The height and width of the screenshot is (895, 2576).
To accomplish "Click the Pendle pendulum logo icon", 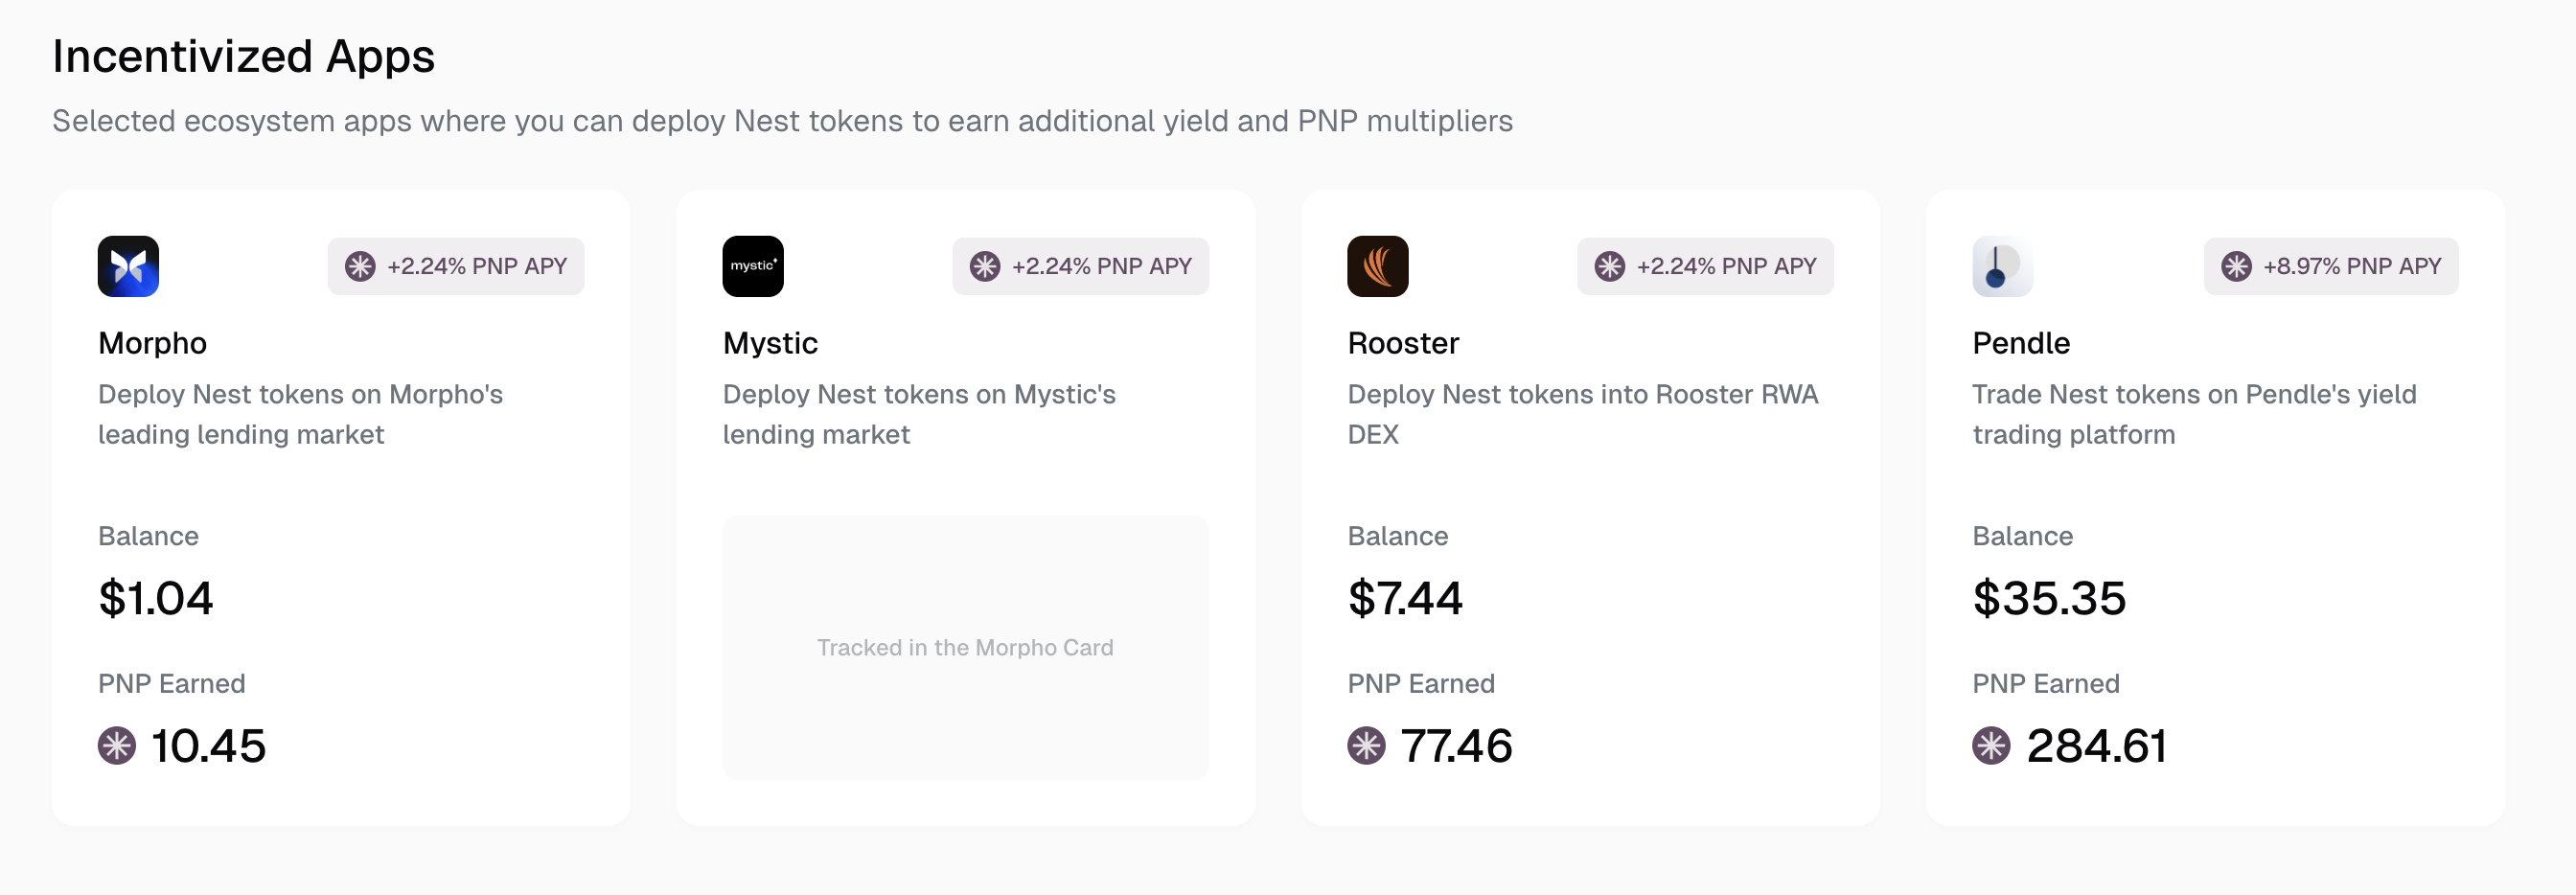I will click(2001, 266).
